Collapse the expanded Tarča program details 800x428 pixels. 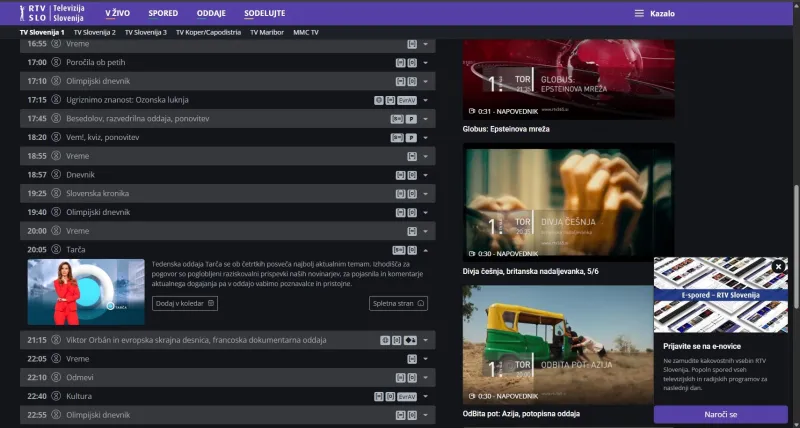click(x=426, y=249)
